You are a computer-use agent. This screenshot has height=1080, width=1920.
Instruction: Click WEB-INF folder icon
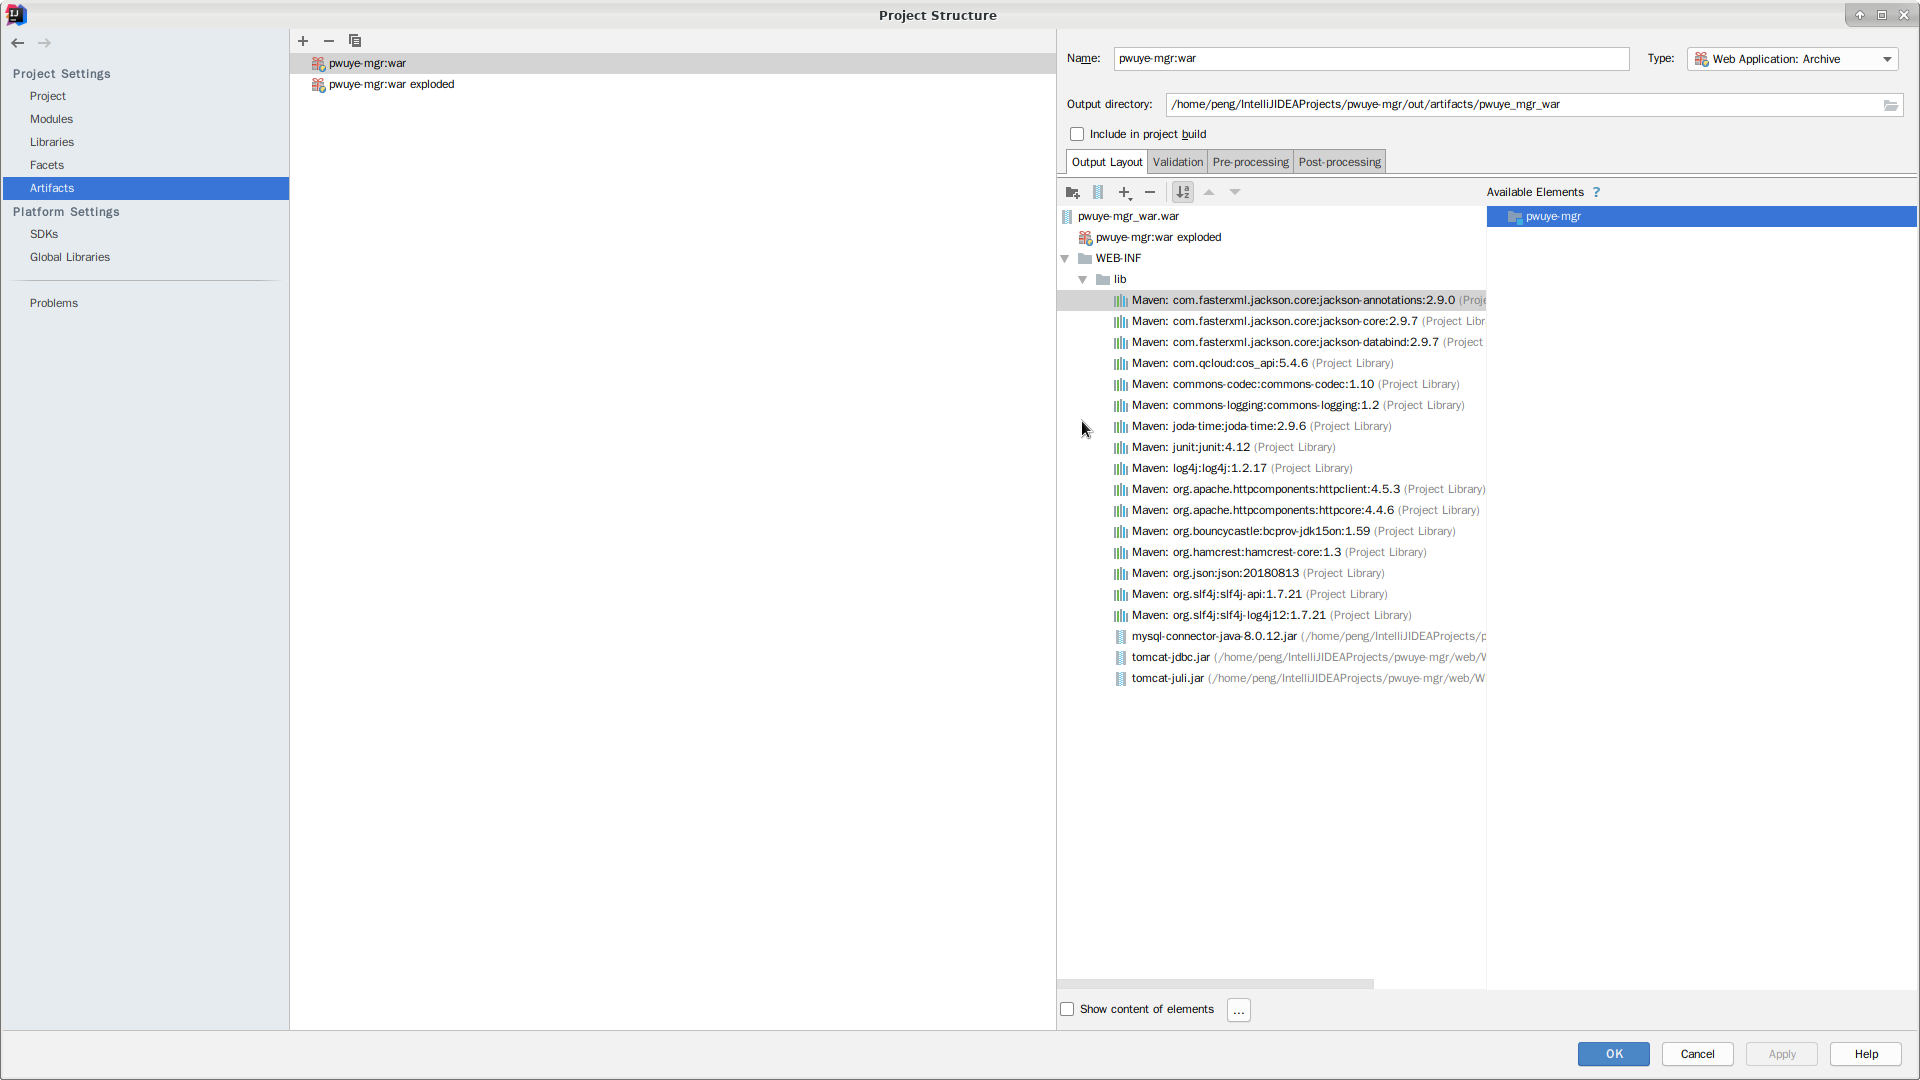point(1085,258)
